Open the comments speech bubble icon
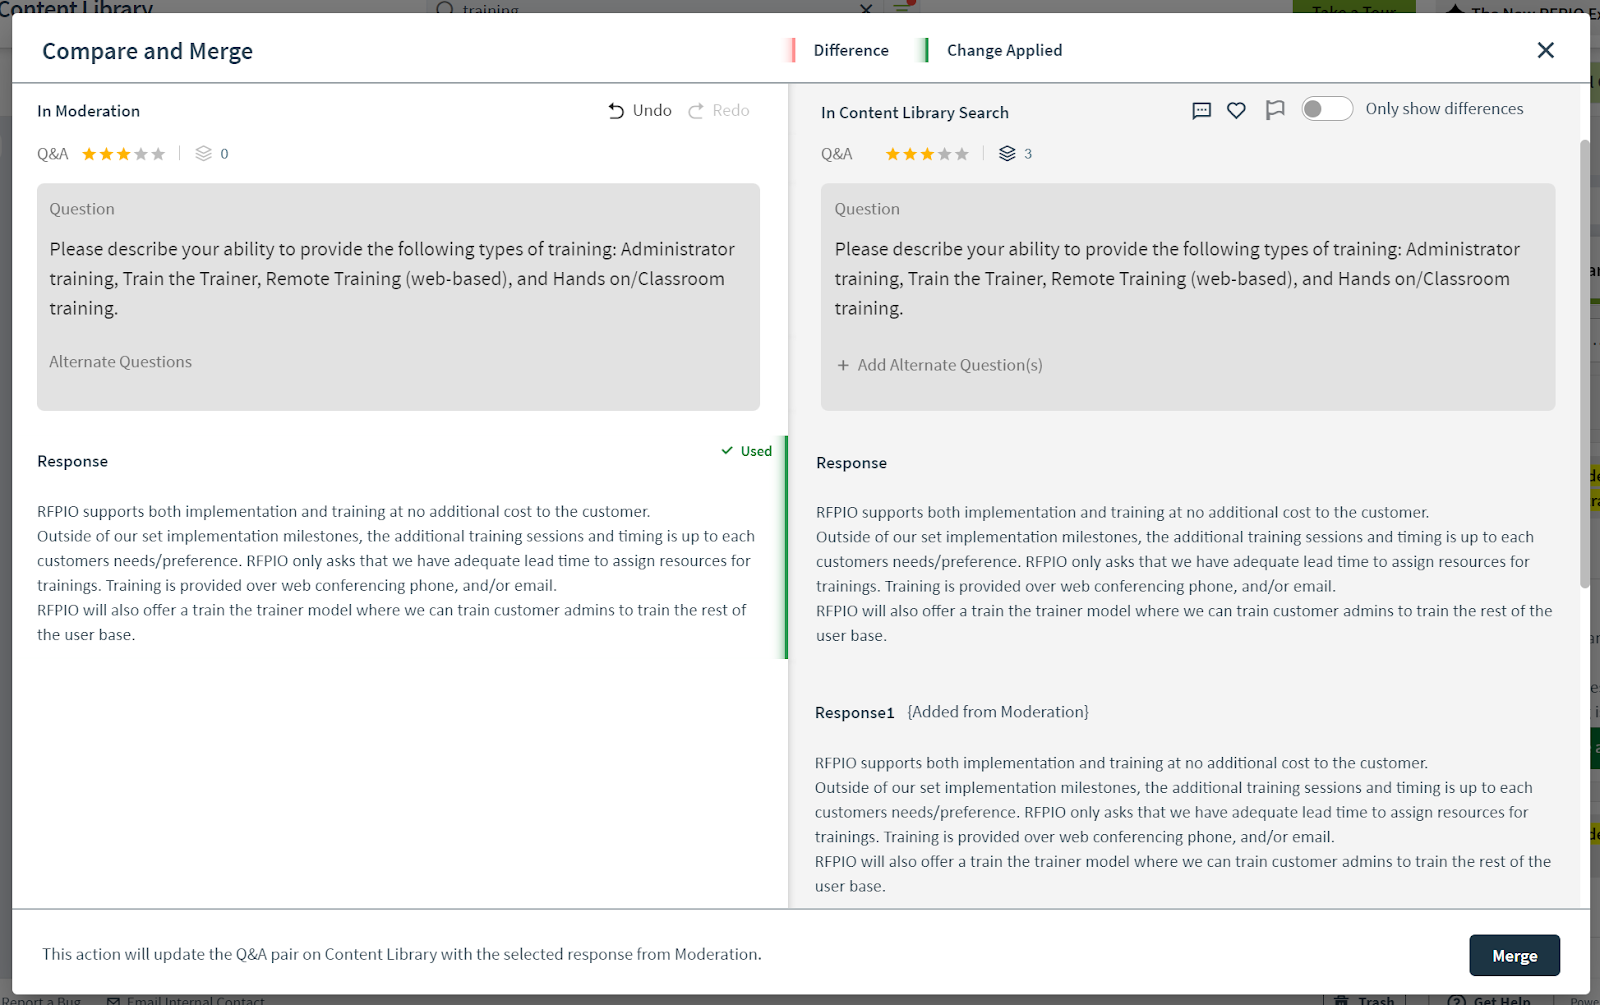 pos(1202,110)
